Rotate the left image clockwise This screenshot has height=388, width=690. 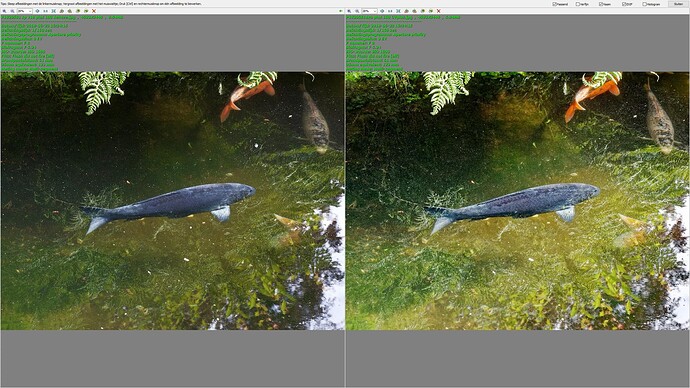70,11
